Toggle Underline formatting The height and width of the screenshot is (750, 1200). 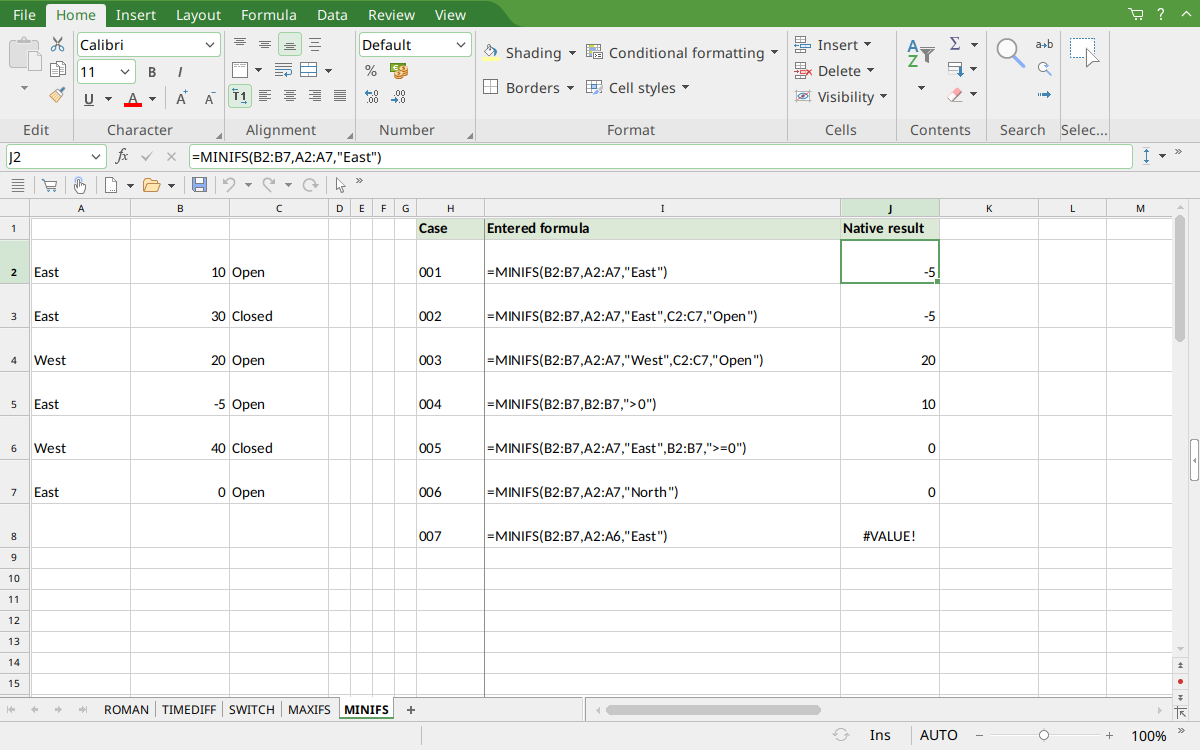click(x=89, y=98)
